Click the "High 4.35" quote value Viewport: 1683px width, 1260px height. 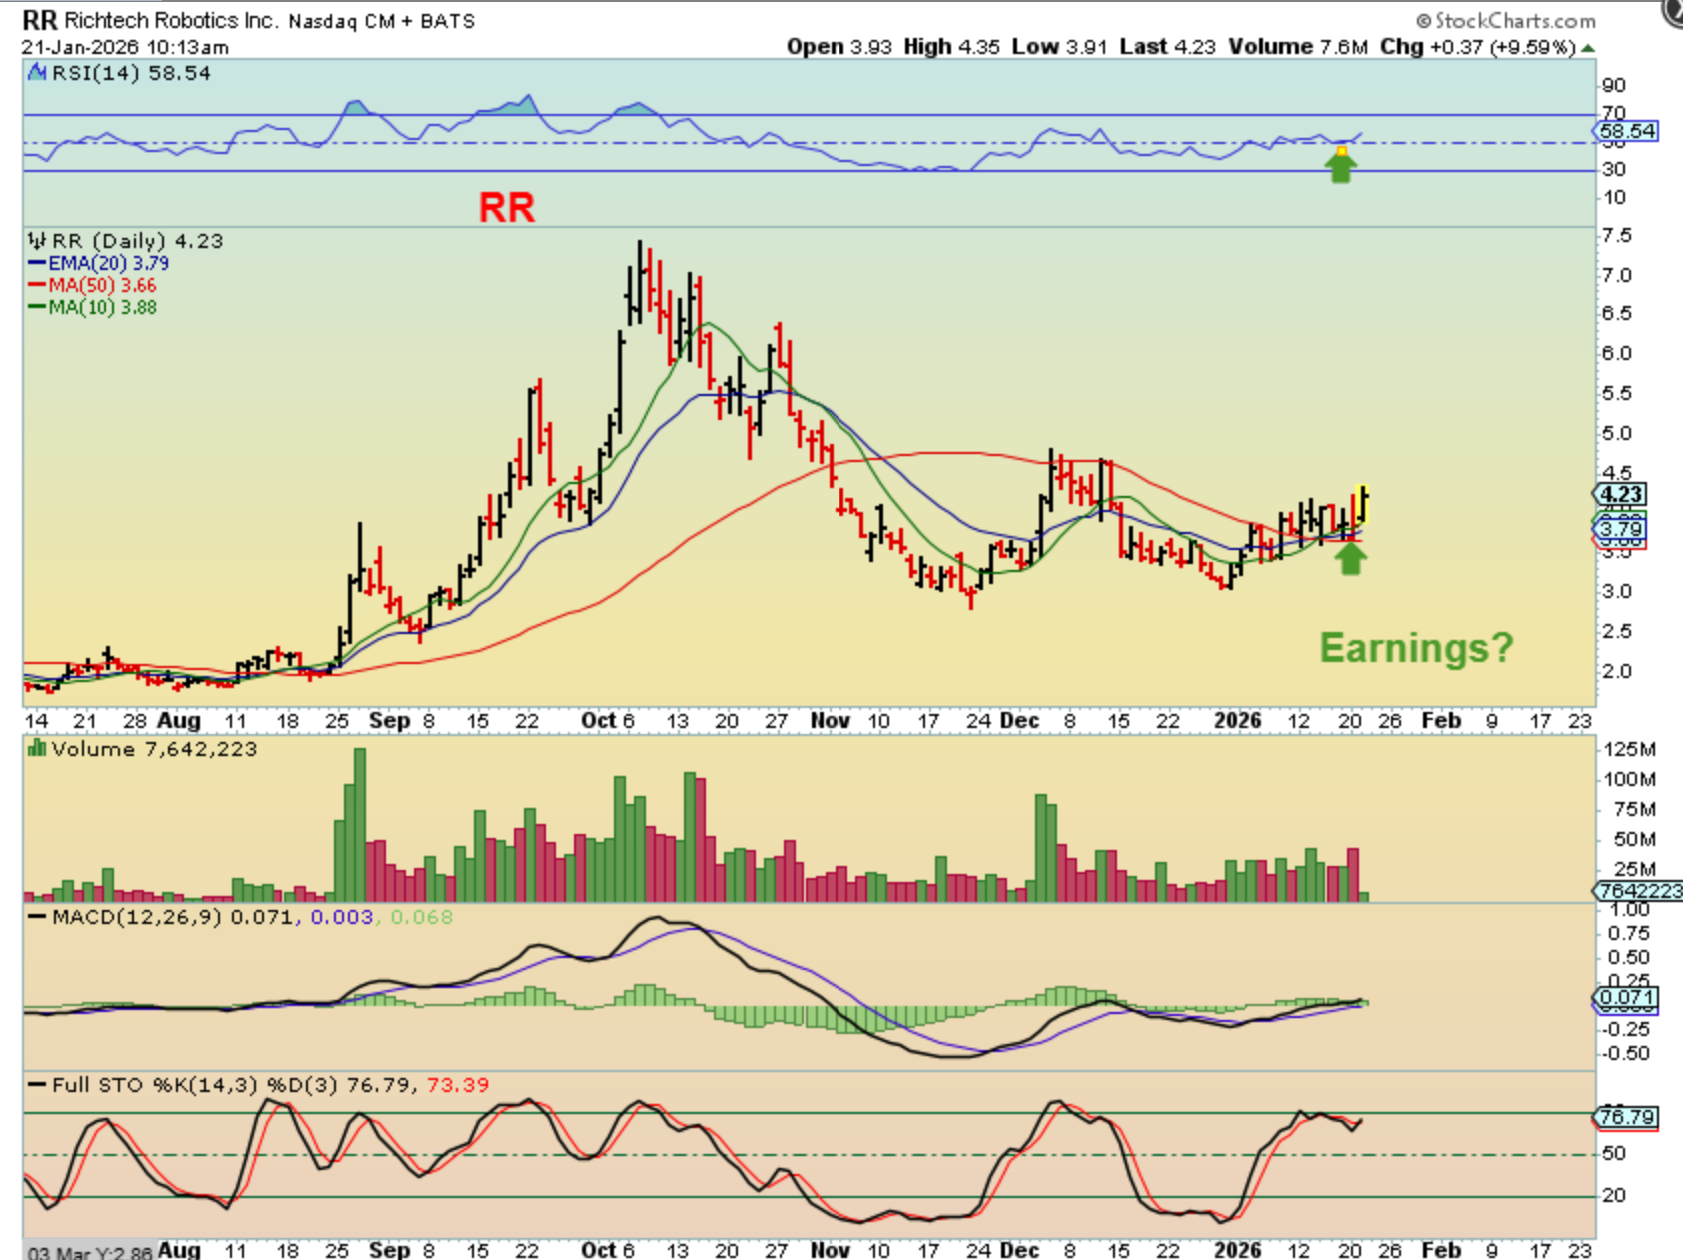[951, 47]
